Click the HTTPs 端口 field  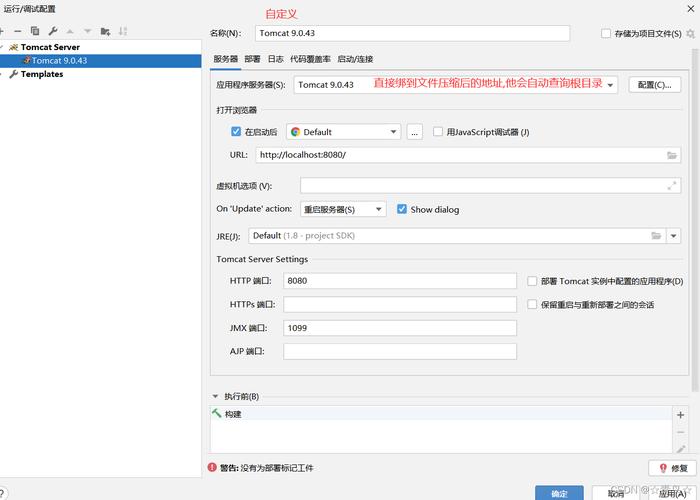400,304
